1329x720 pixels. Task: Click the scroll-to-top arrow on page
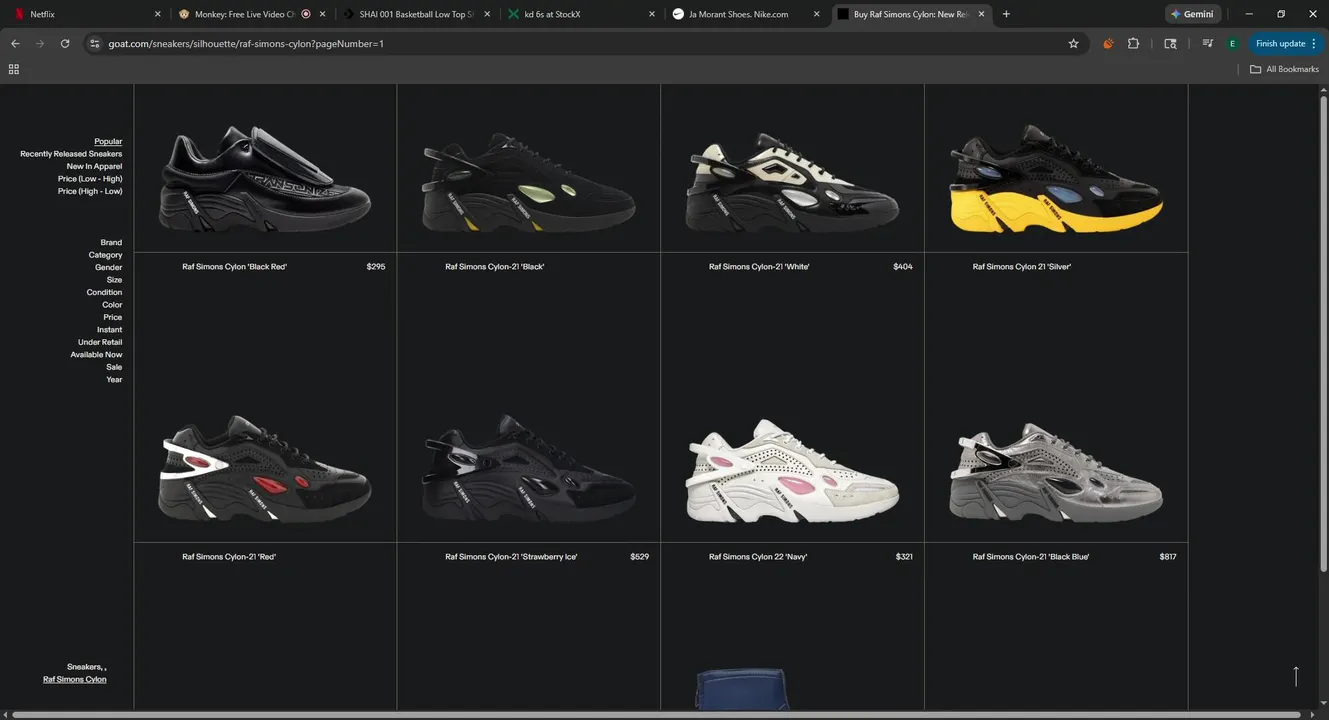tap(1296, 677)
